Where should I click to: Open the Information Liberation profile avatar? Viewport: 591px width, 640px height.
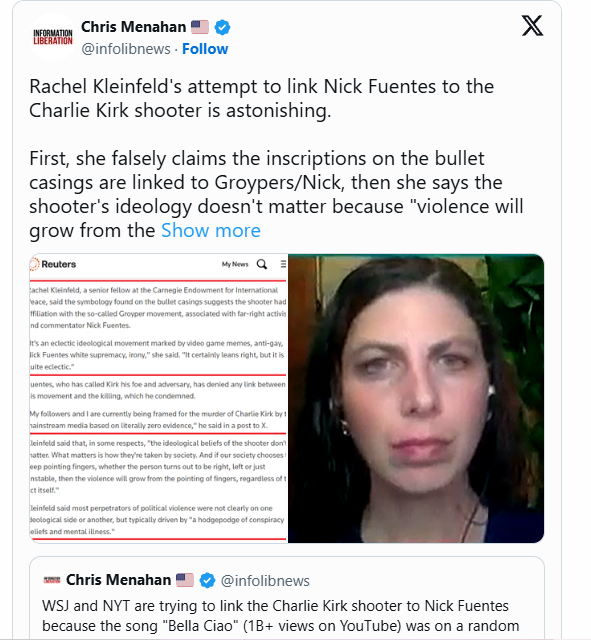[53, 37]
